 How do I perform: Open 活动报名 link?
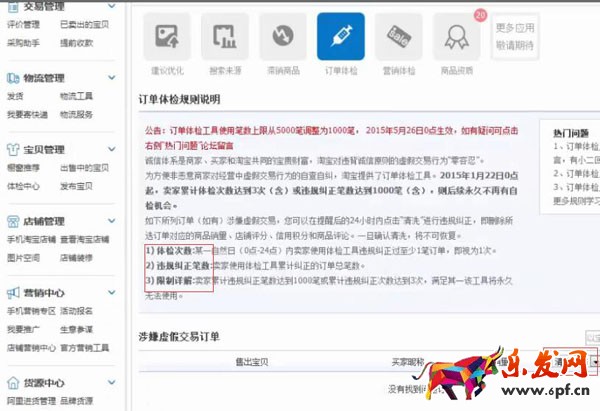point(77,311)
